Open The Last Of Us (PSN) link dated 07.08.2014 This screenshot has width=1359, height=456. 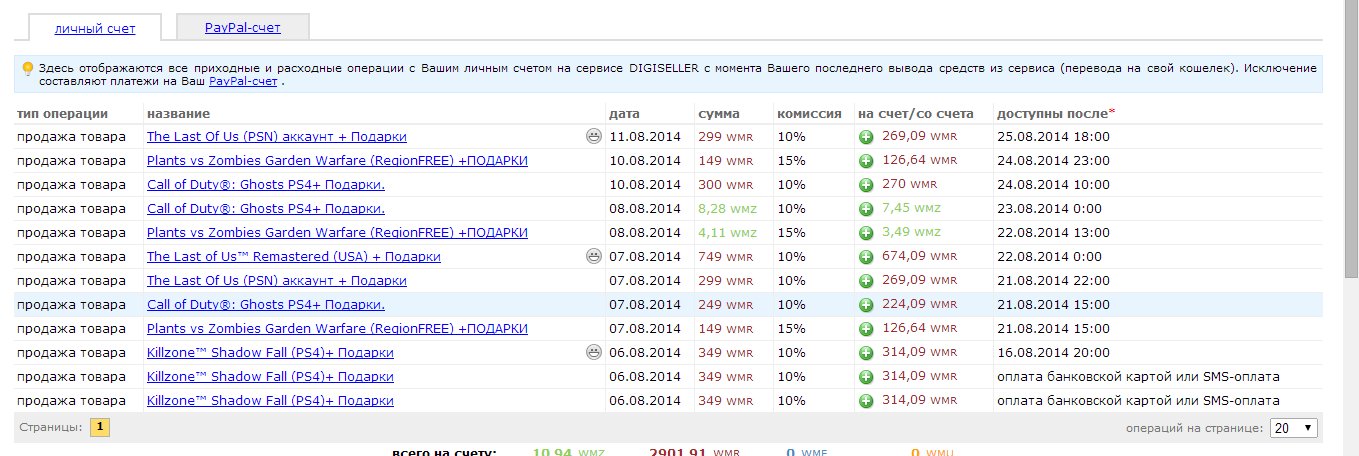pyautogui.click(x=277, y=281)
